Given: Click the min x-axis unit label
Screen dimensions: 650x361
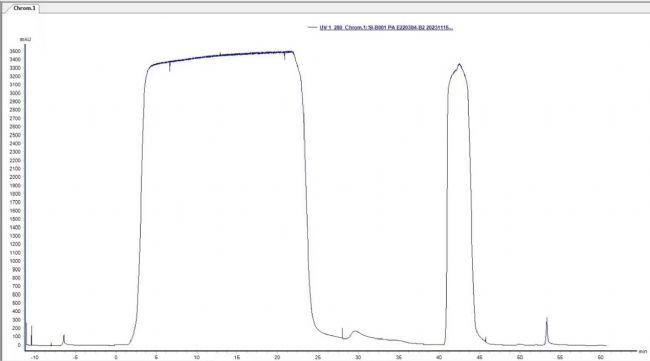Looking at the screenshot, I should [x=642, y=351].
